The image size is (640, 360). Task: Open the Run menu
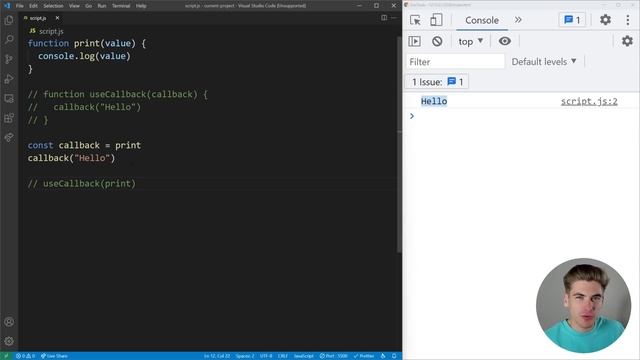click(102, 6)
